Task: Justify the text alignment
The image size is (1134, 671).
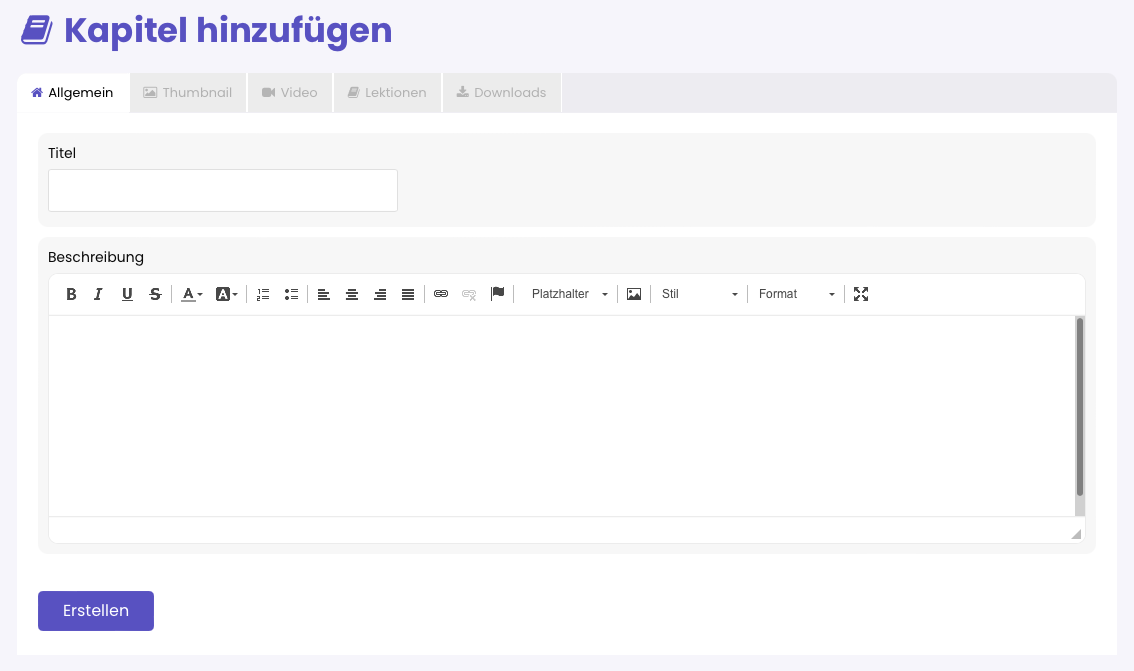Action: pyautogui.click(x=408, y=294)
